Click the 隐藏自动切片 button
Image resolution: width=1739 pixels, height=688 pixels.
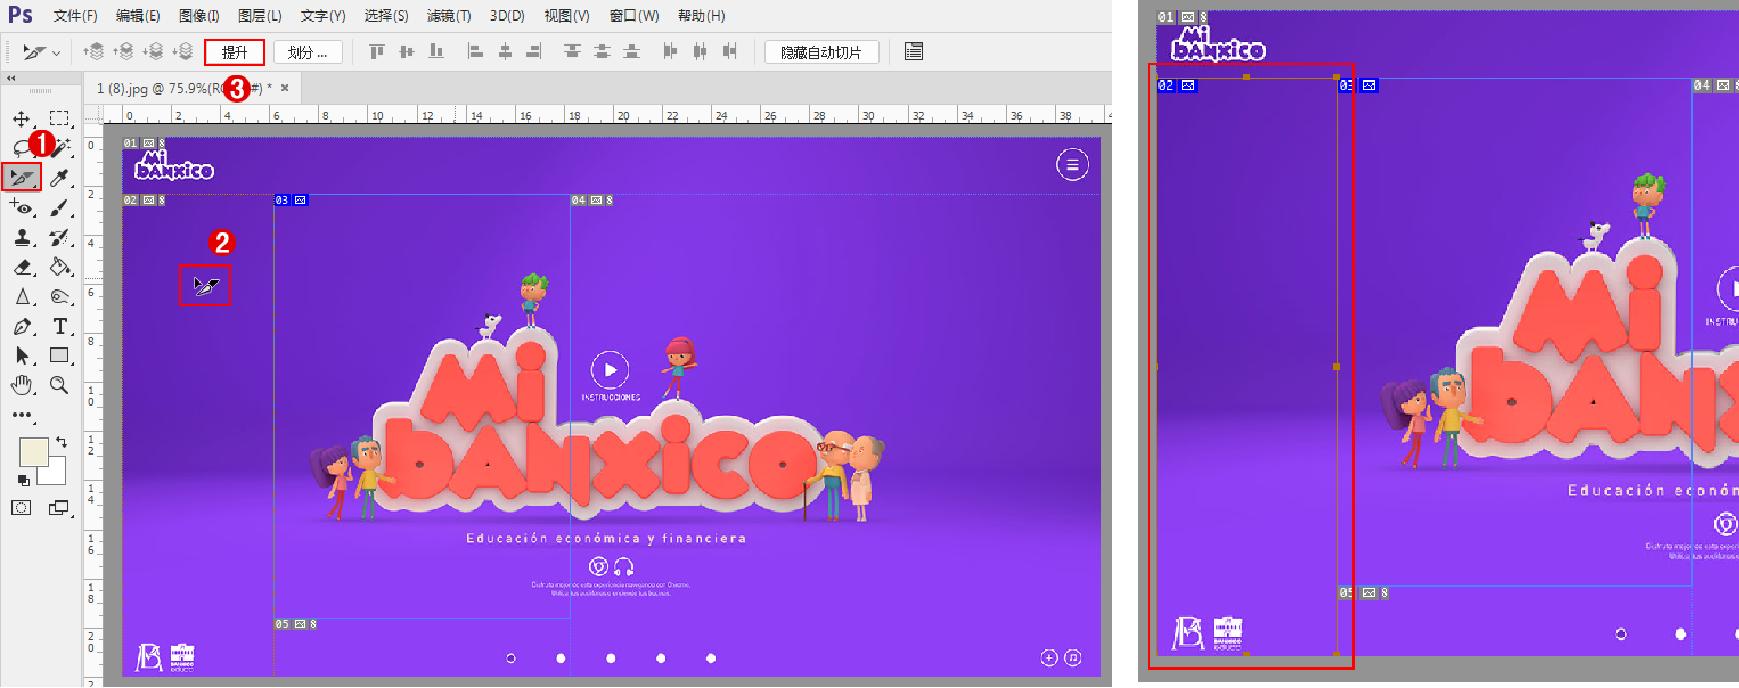click(x=821, y=52)
